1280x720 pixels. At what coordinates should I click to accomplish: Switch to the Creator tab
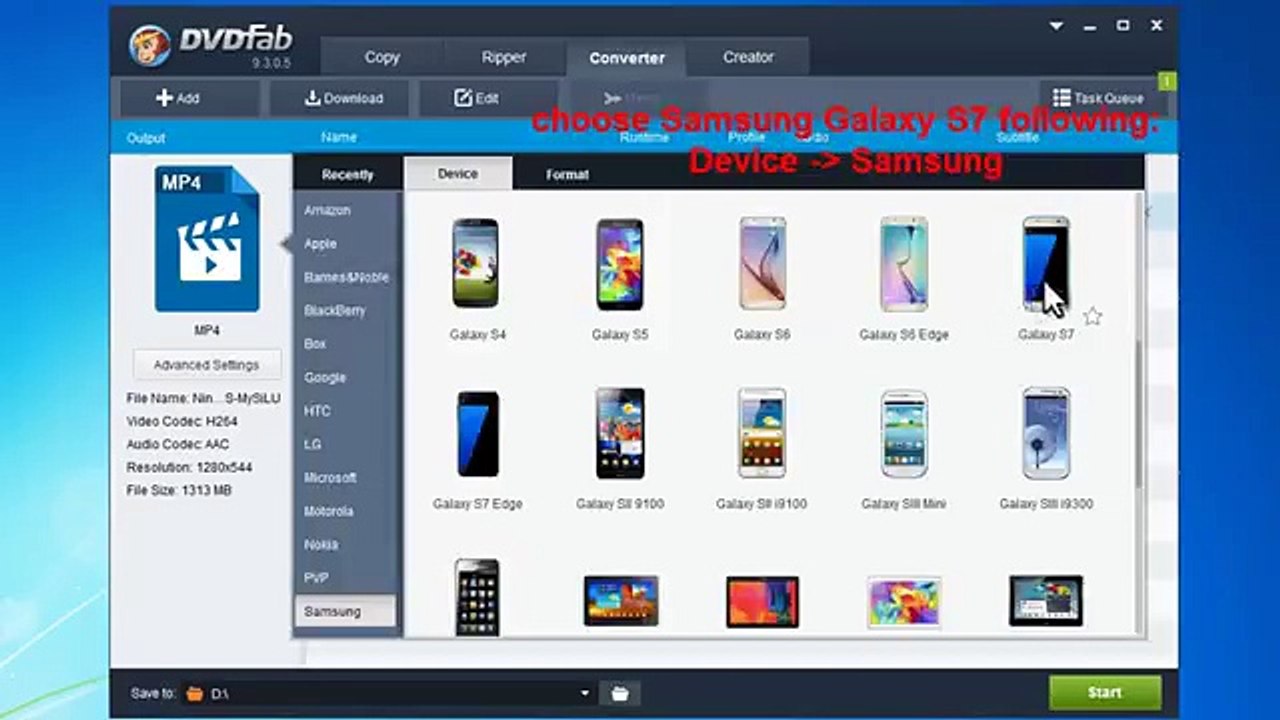pos(748,57)
